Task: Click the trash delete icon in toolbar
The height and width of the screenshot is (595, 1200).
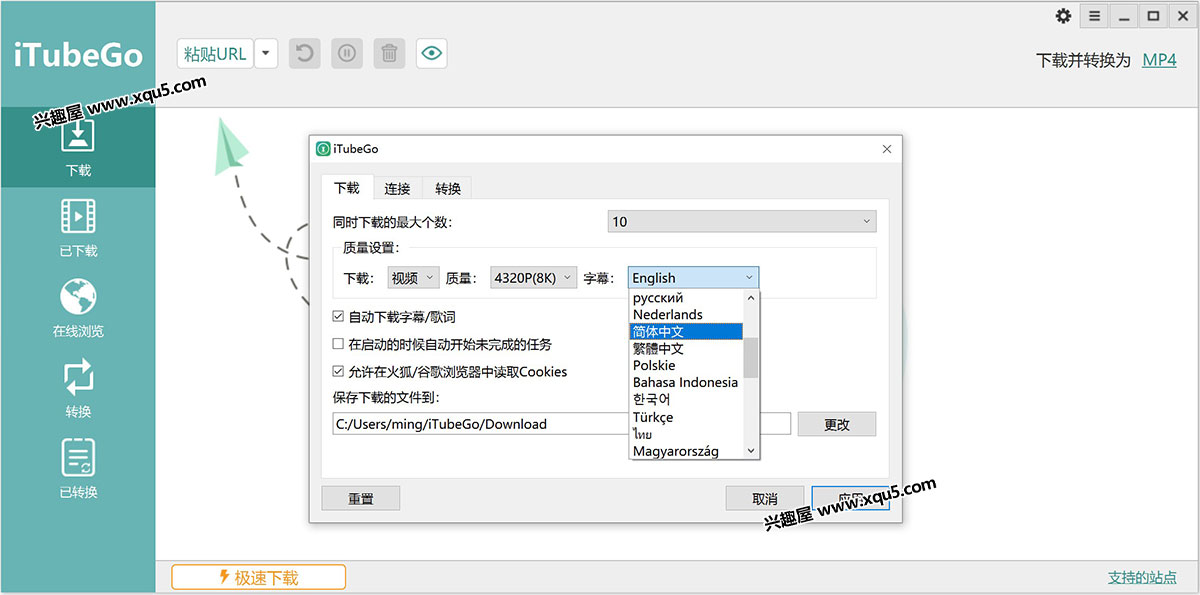Action: click(x=389, y=54)
